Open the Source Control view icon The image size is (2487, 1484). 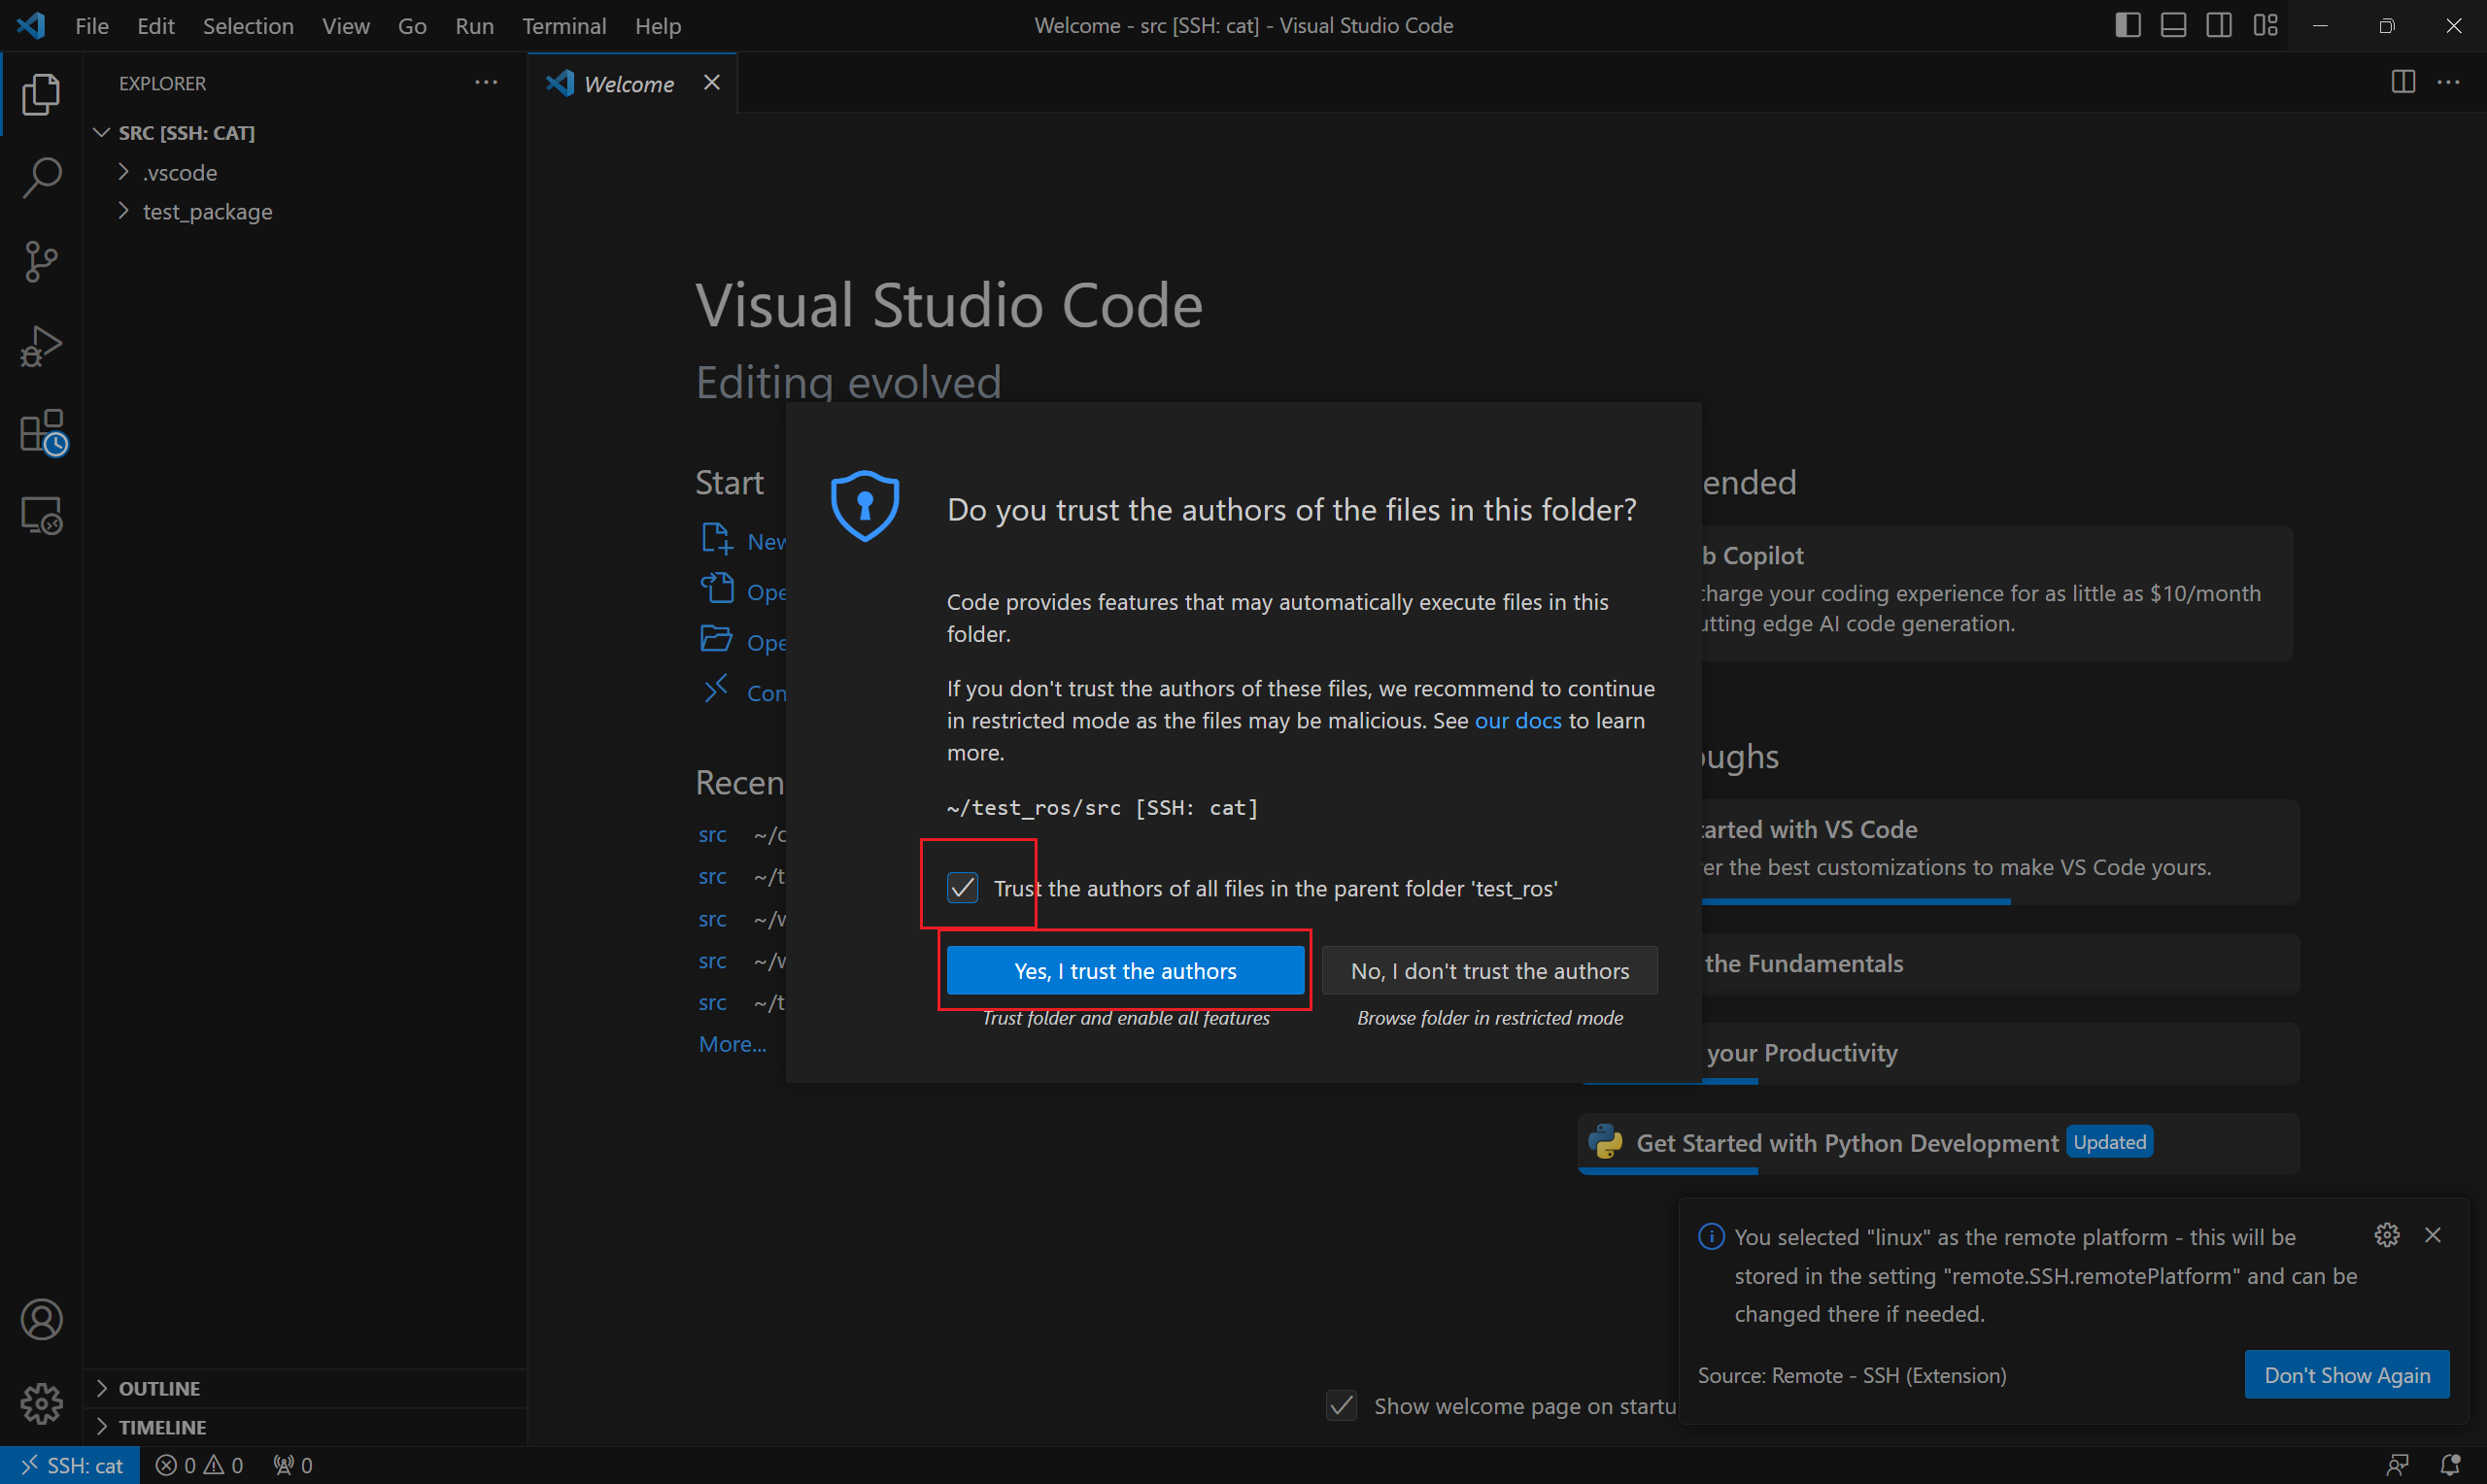(41, 262)
